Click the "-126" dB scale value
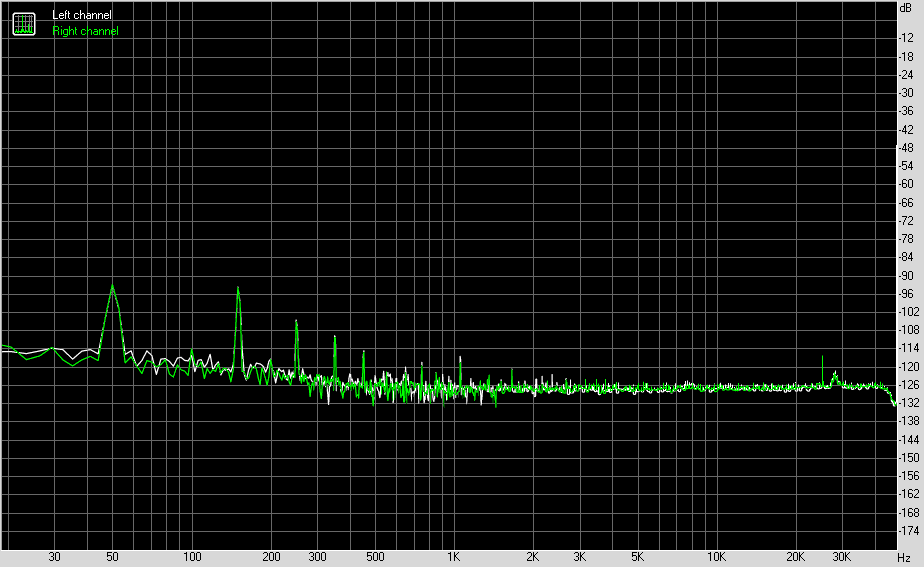924x567 pixels. (x=908, y=385)
